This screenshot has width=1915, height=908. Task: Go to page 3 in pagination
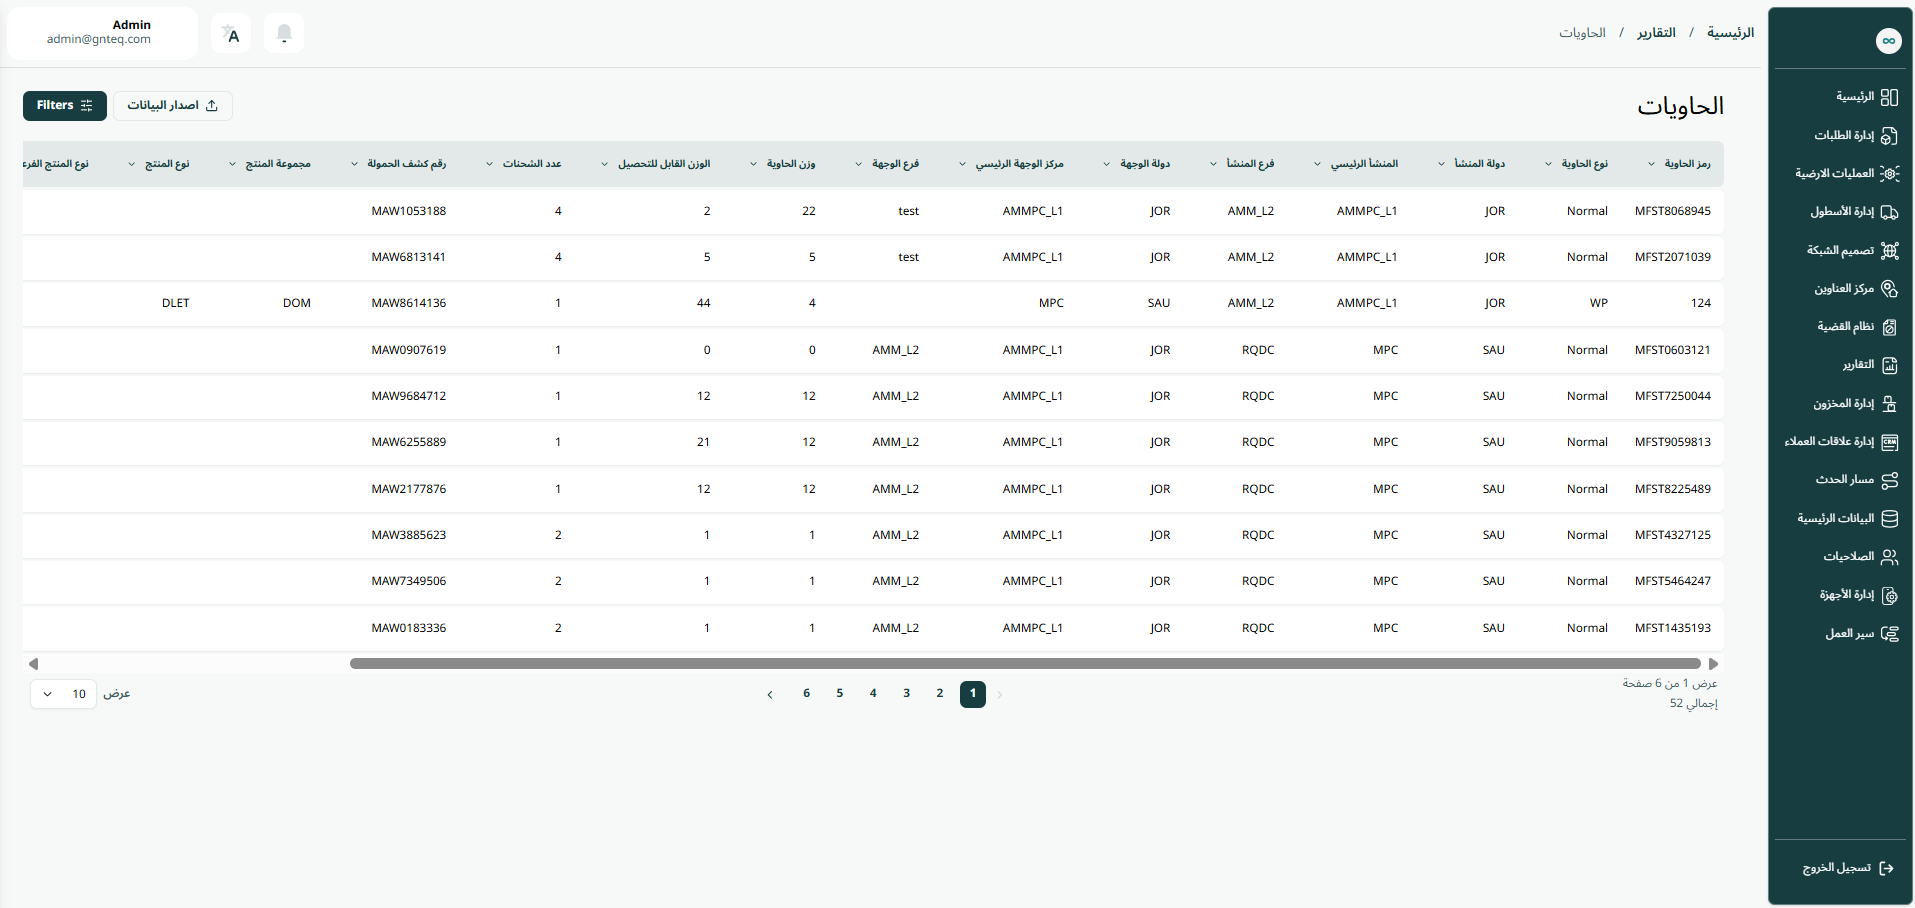[906, 694]
